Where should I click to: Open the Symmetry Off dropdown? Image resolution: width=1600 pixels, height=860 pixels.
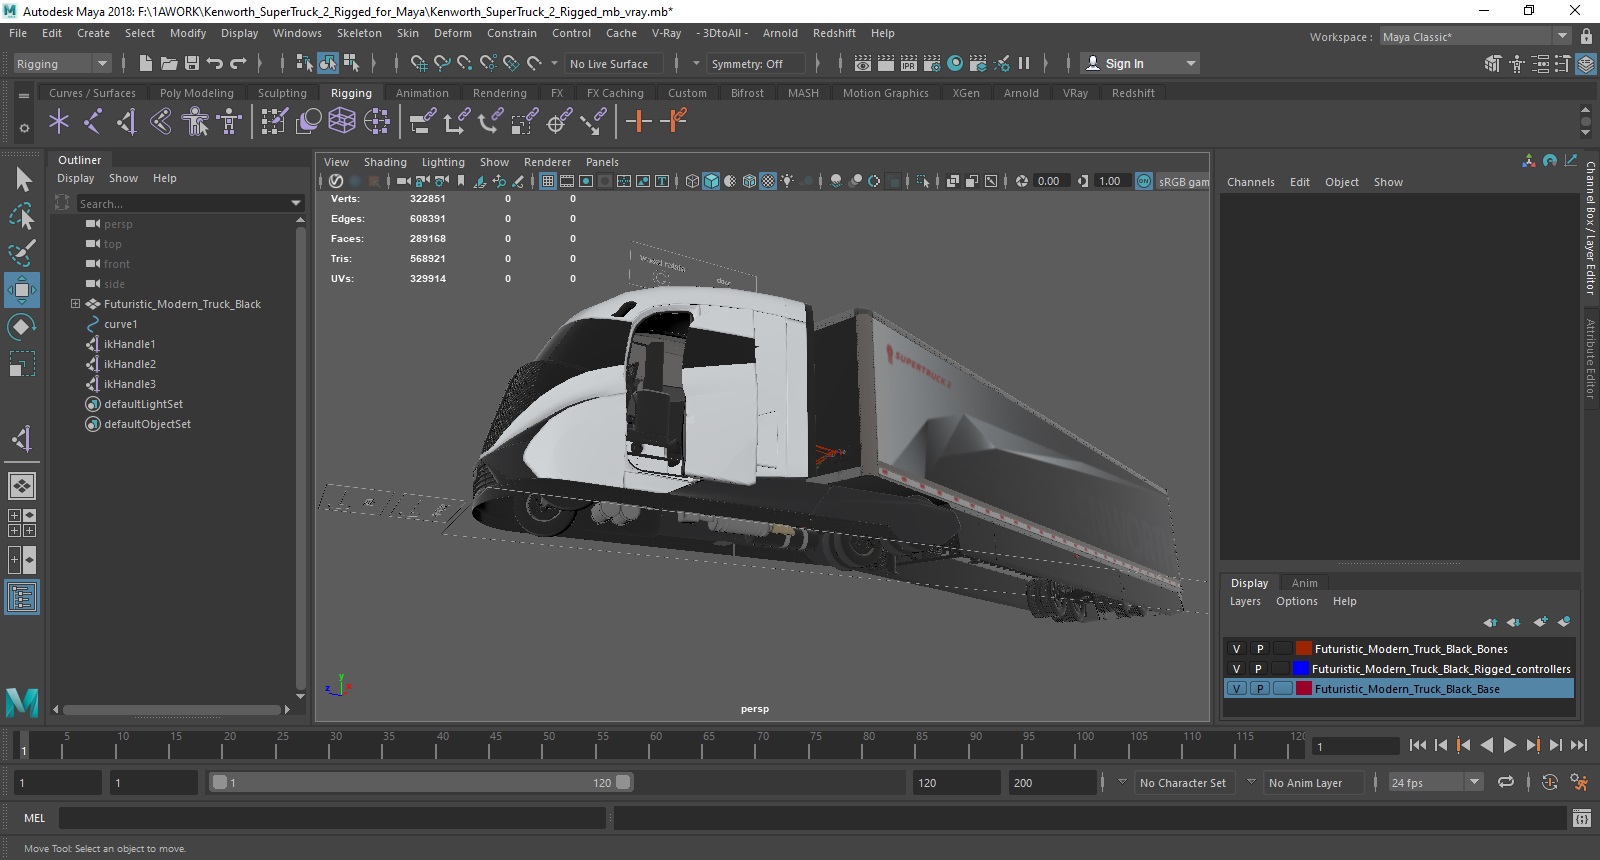pyautogui.click(x=756, y=63)
